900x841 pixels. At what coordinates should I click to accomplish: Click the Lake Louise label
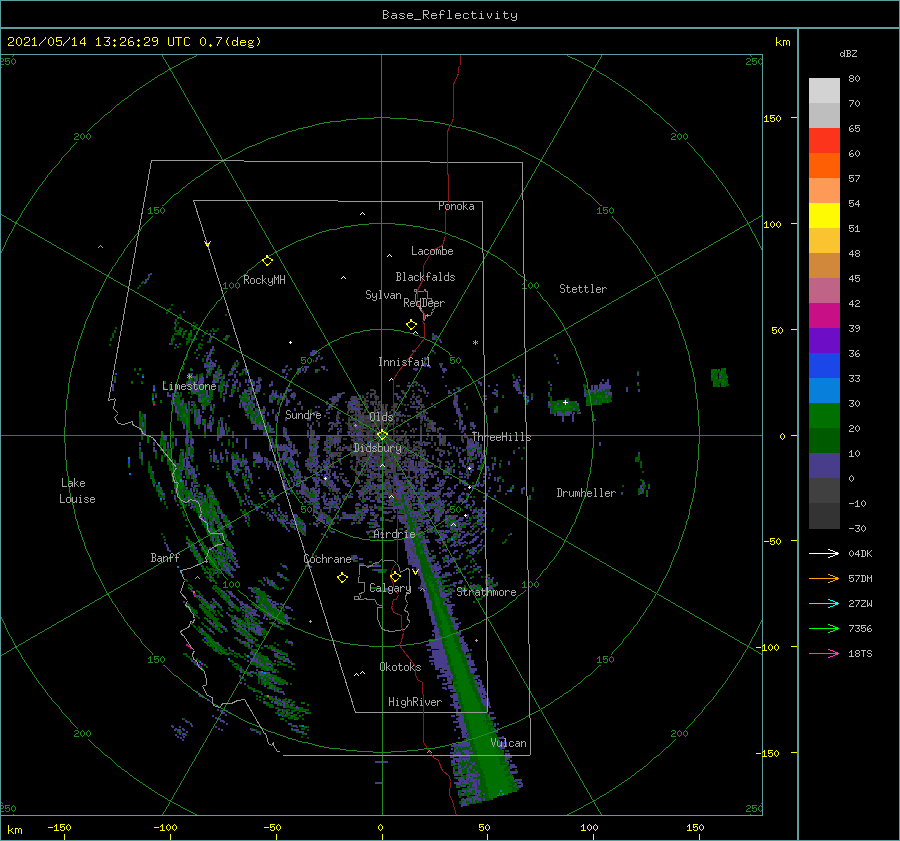coord(77,491)
